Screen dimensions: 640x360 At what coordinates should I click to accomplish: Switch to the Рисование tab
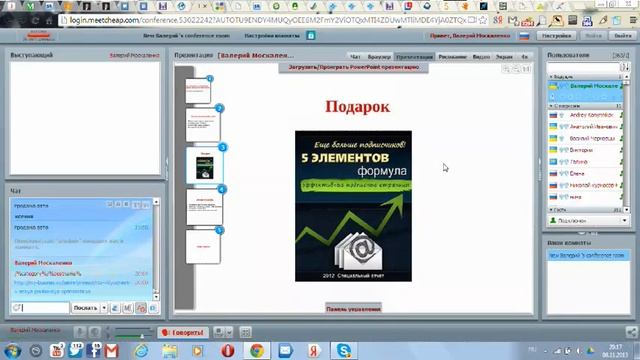point(452,57)
